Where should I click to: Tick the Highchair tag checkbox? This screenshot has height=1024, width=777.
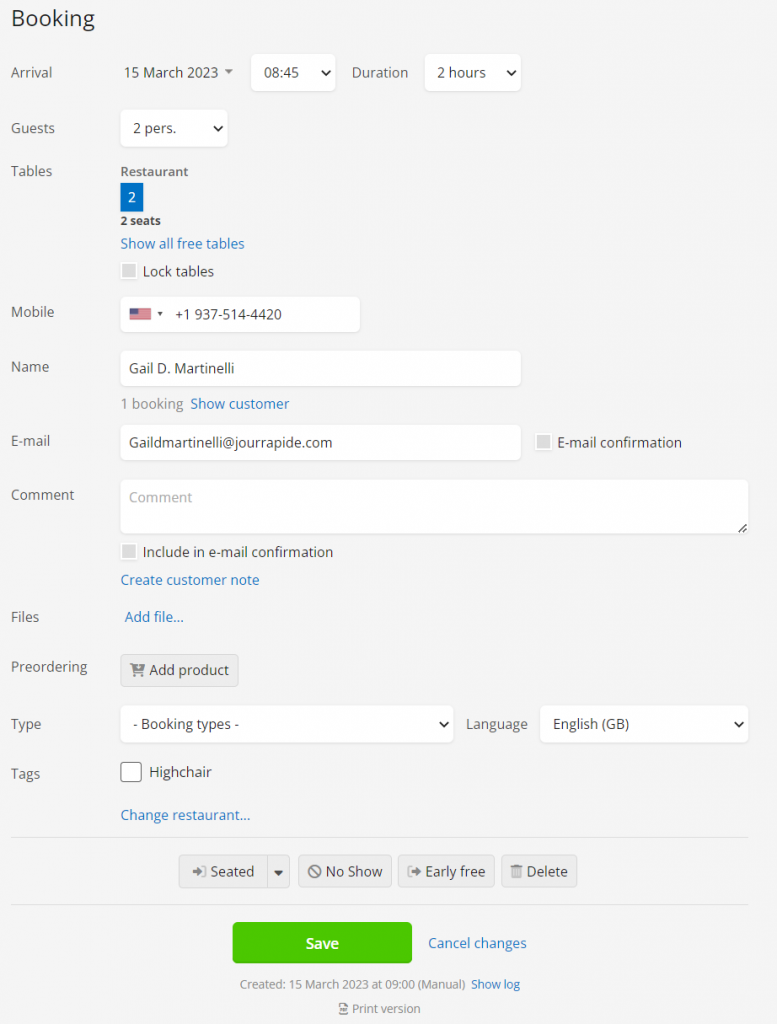[x=131, y=772]
